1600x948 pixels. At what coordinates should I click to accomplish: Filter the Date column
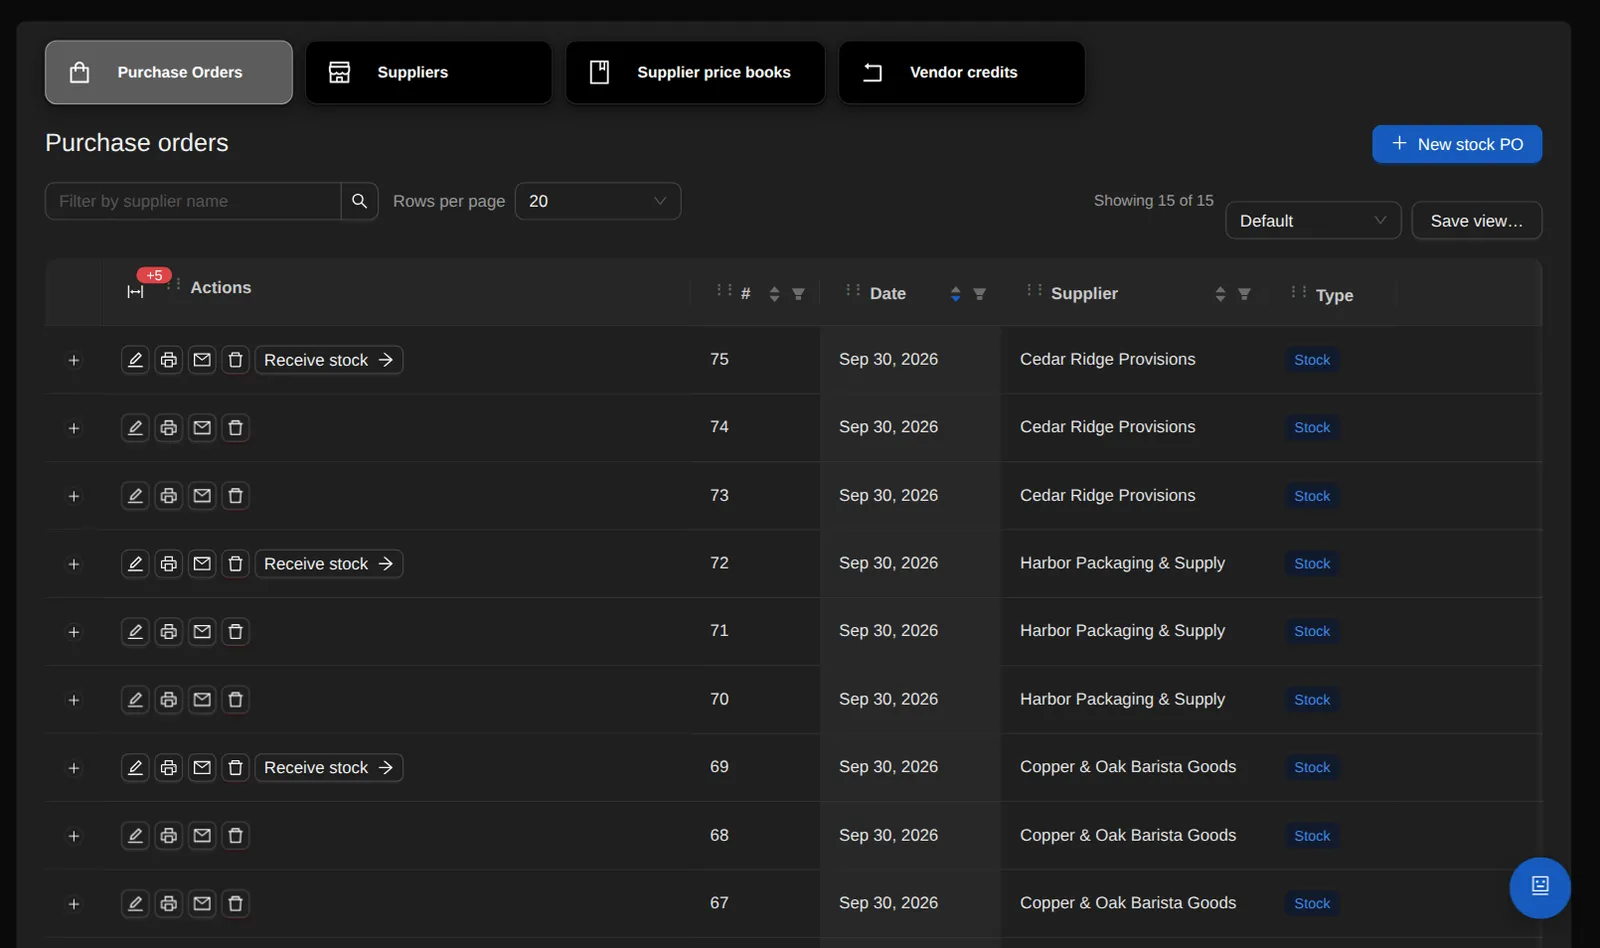pos(980,294)
